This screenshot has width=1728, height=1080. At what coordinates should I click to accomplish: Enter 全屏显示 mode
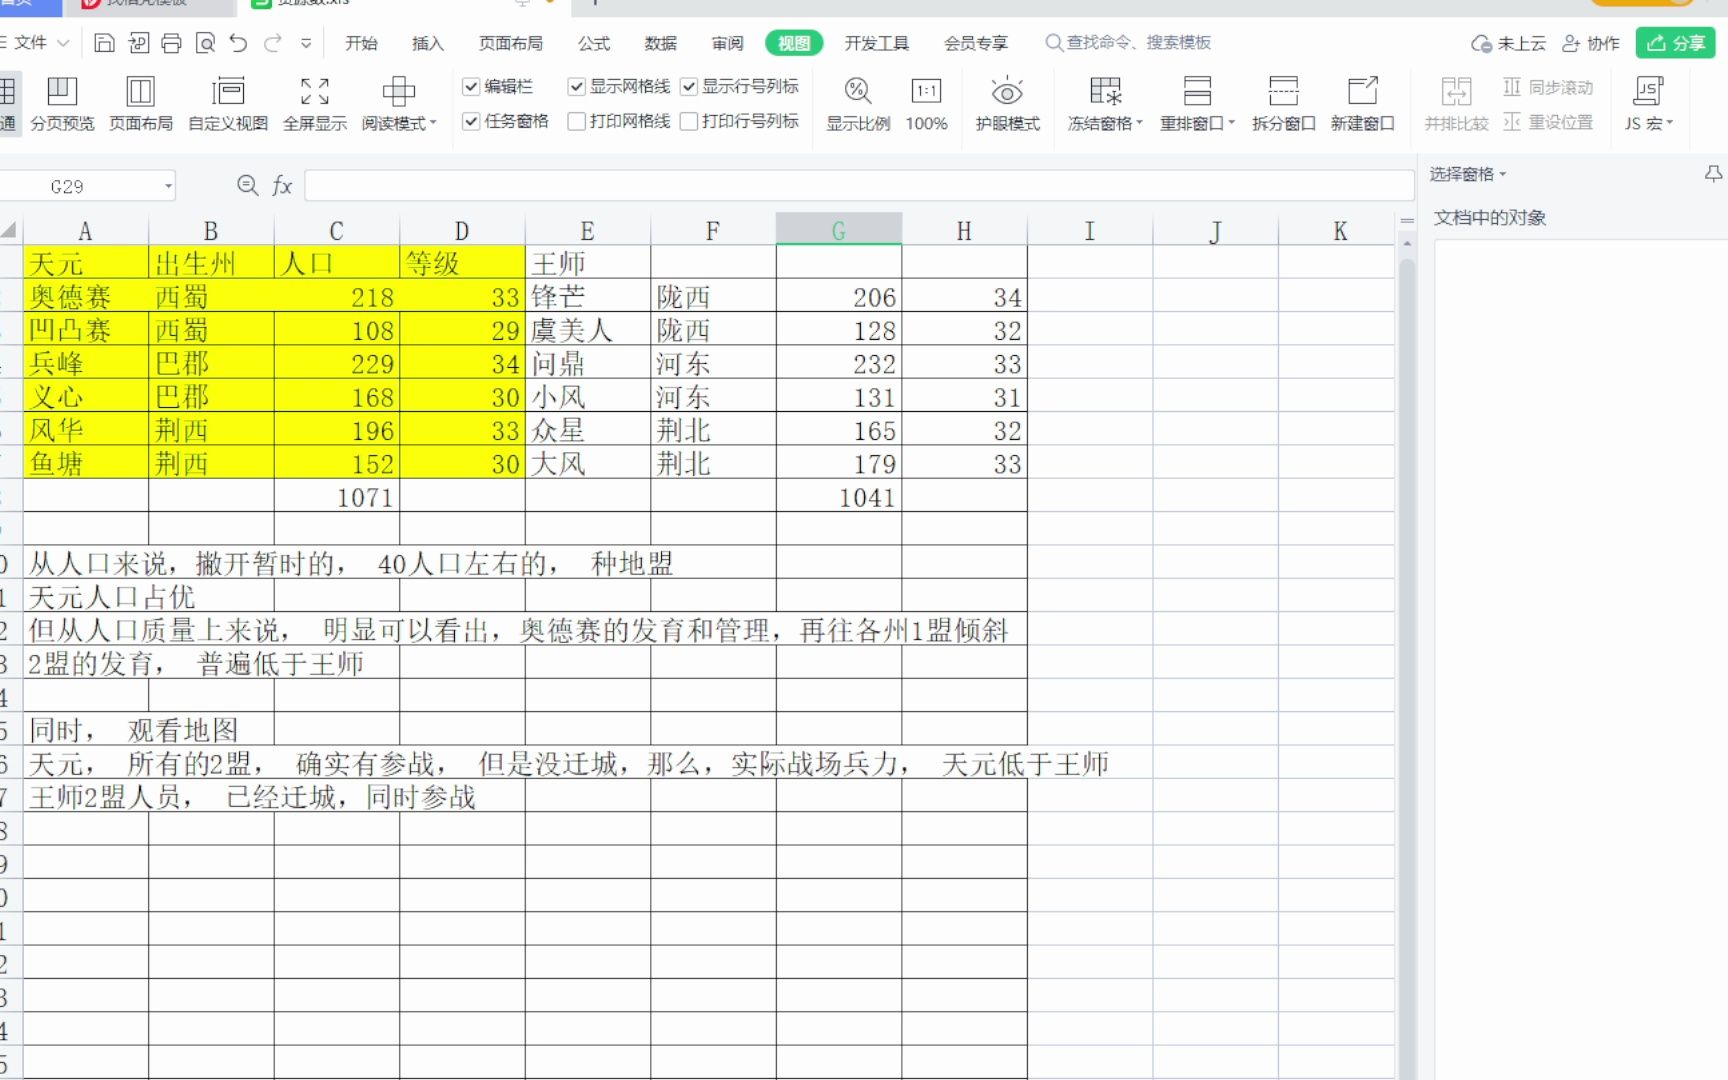[315, 104]
